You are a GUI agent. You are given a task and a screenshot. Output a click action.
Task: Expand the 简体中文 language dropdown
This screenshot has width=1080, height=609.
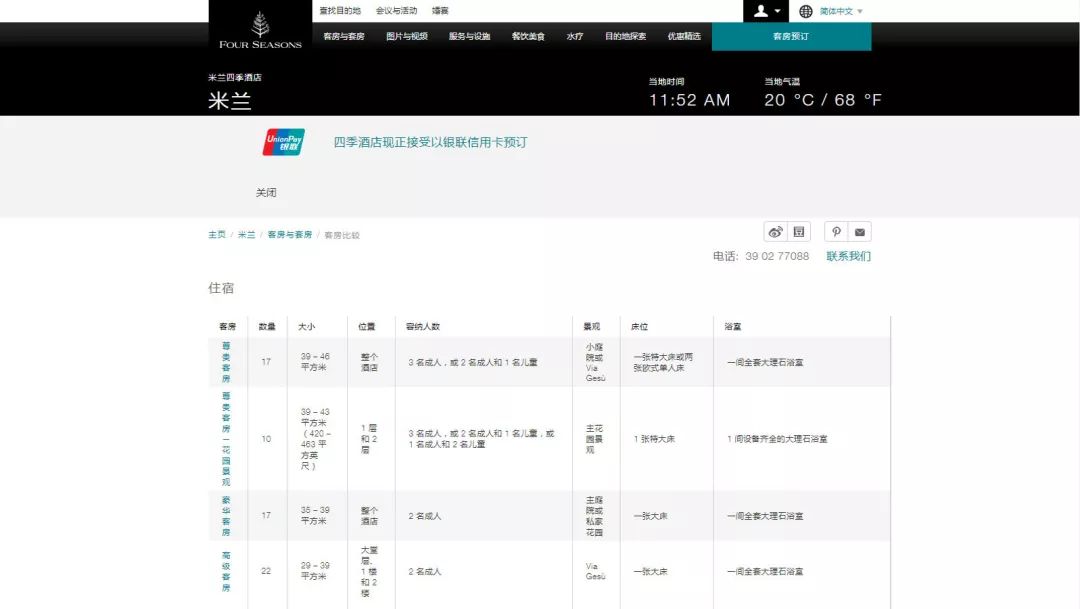pyautogui.click(x=841, y=11)
